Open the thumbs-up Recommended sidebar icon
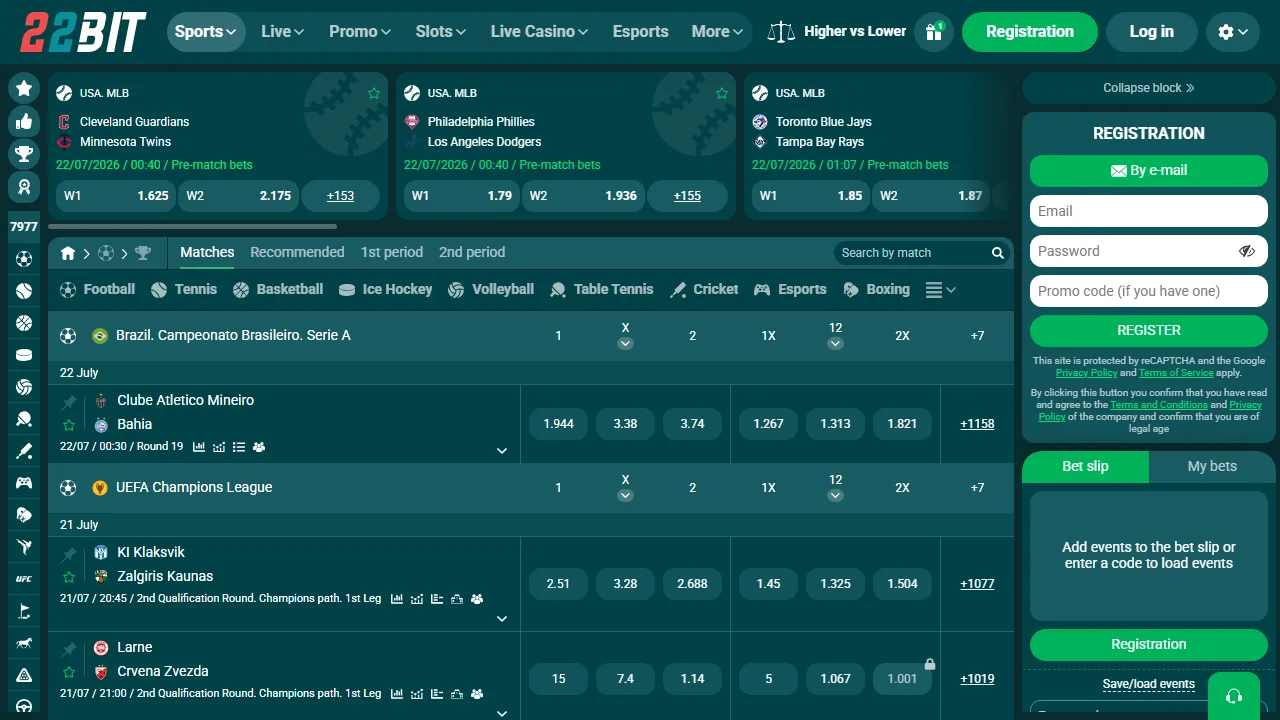Screen dimensions: 1280x720 tap(24, 121)
